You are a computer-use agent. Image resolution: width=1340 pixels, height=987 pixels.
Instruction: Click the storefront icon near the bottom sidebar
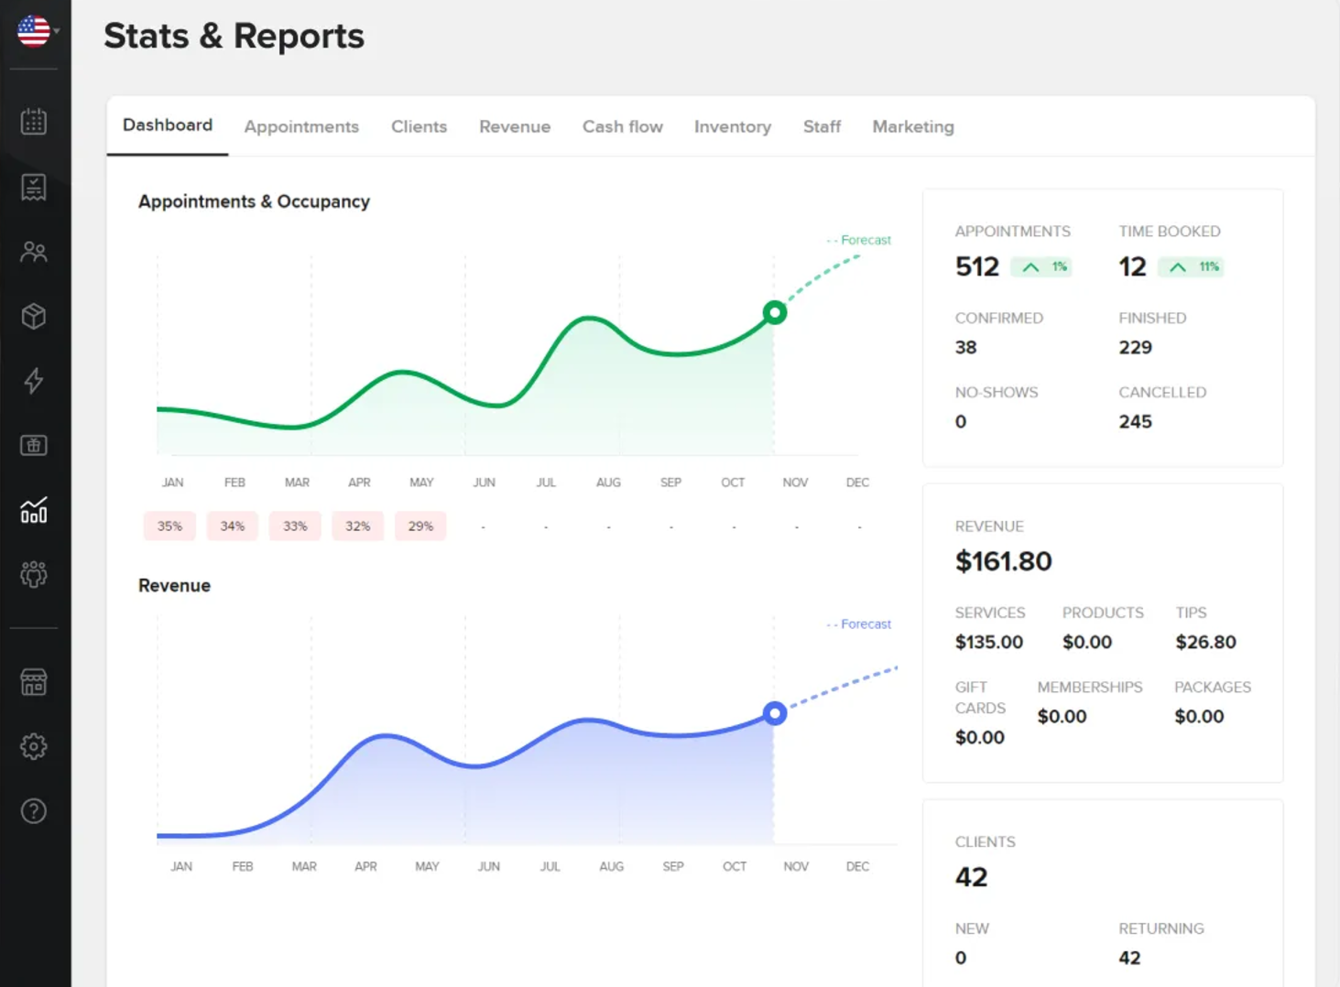click(x=34, y=681)
